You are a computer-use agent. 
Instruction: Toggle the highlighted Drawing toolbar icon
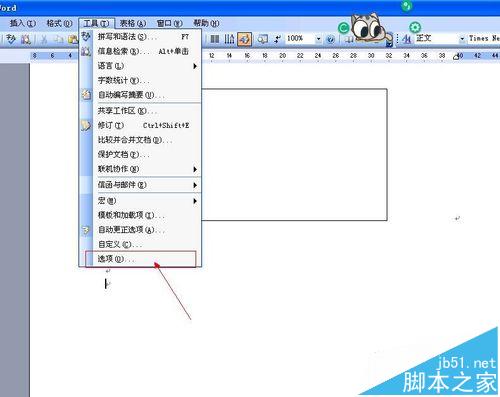[x=244, y=39]
